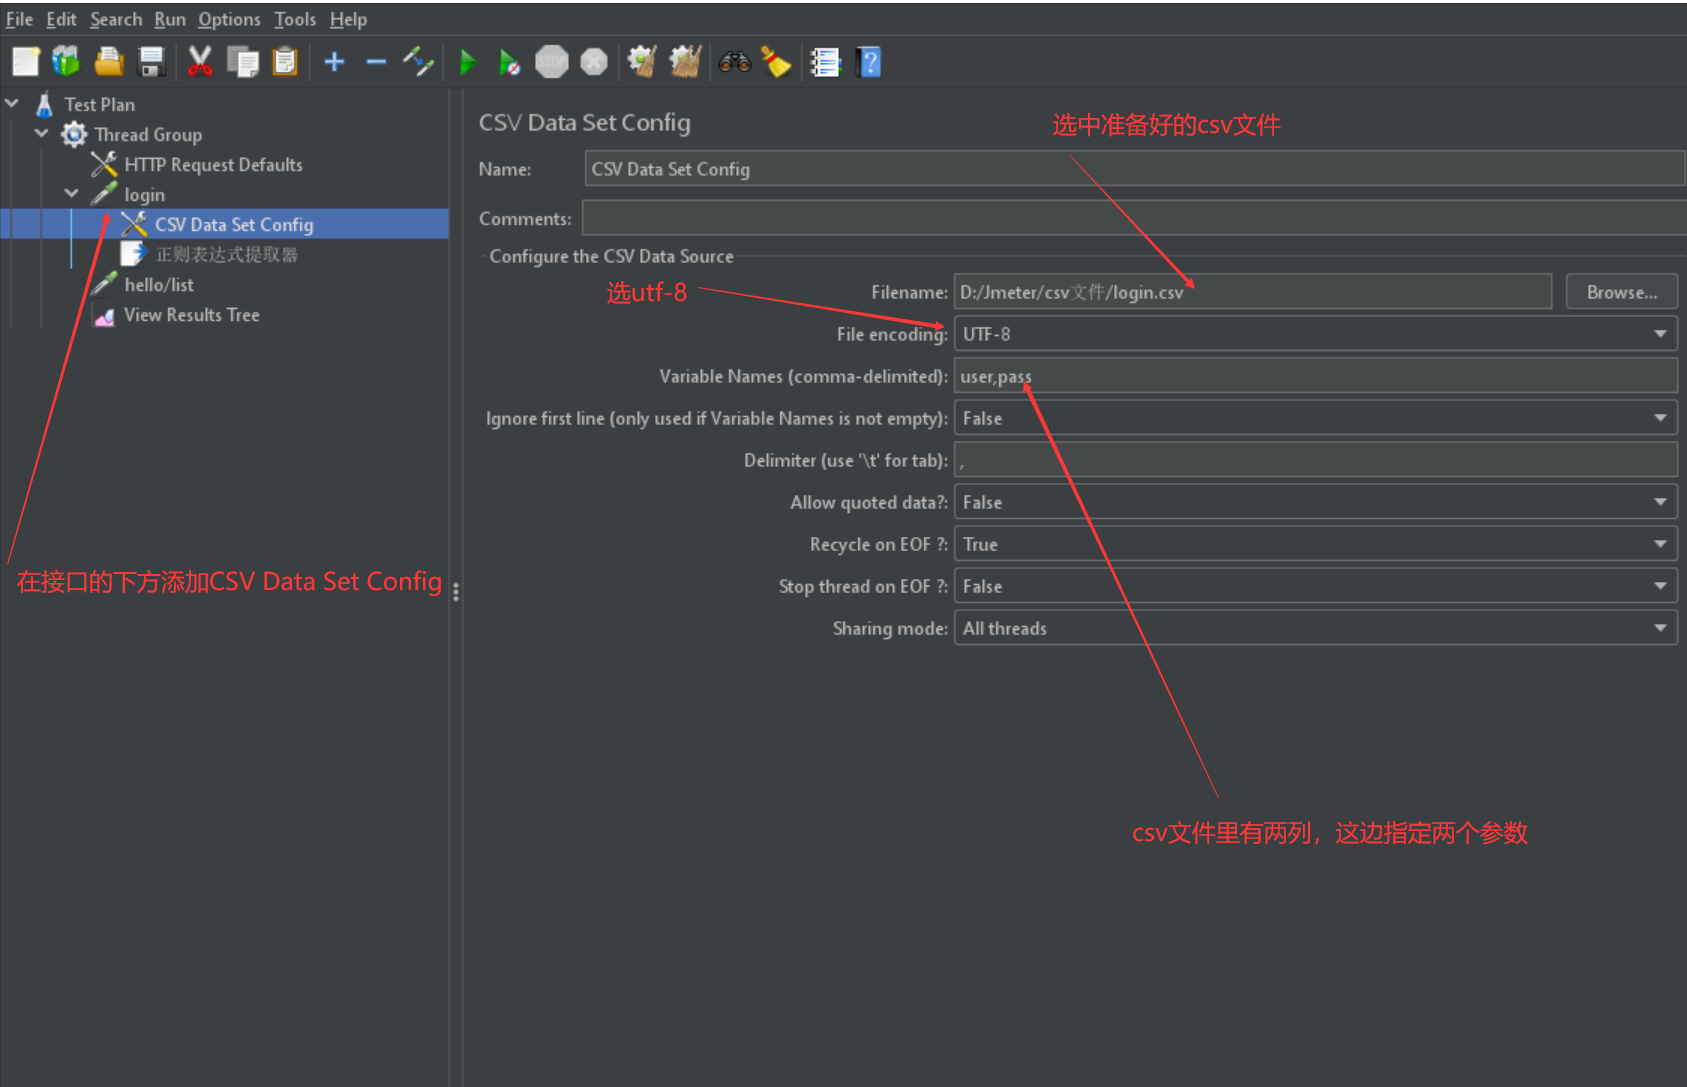Open the Allow quoted data dropdown

point(1660,502)
